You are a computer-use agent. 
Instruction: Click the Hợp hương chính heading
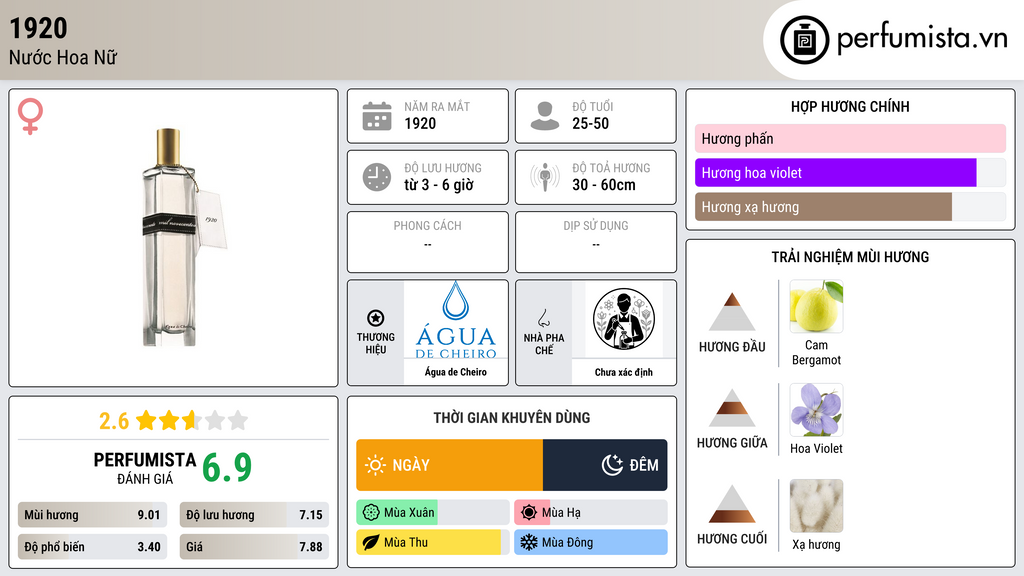pos(850,106)
